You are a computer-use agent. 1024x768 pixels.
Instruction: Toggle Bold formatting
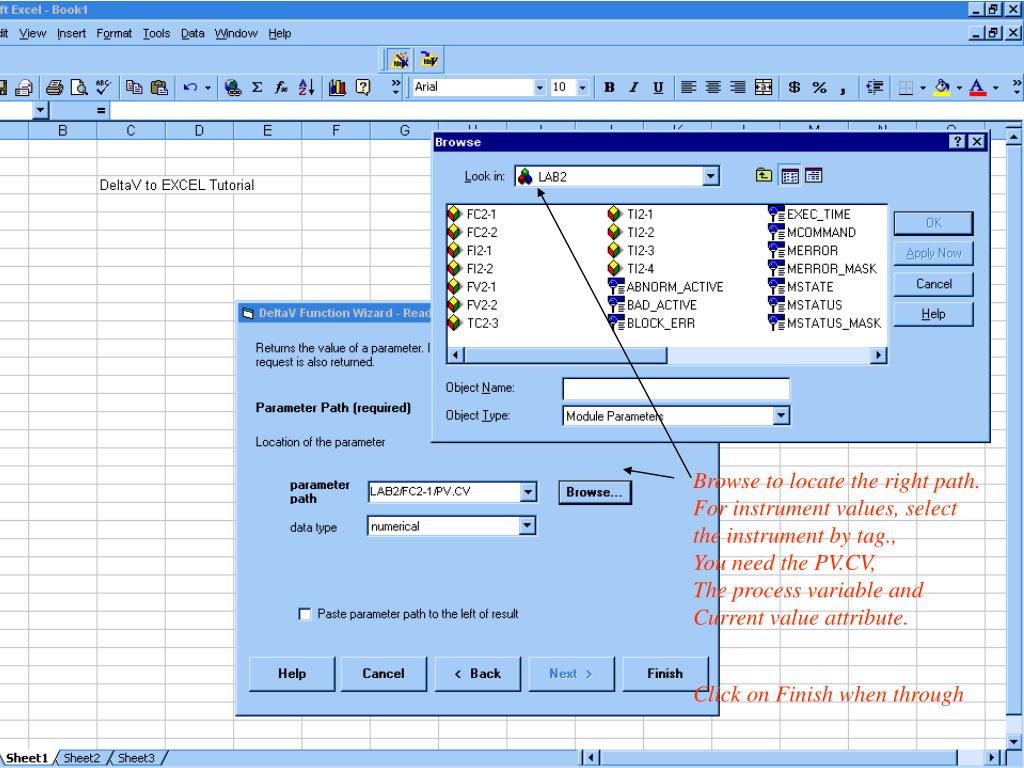(x=609, y=88)
